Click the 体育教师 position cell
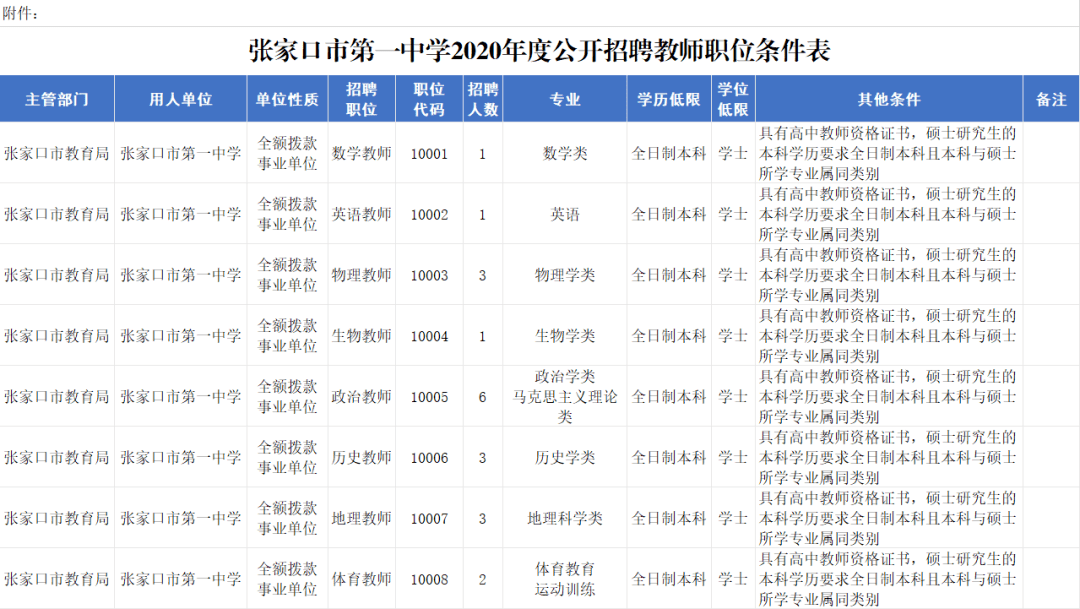The image size is (1080, 609). 362,579
